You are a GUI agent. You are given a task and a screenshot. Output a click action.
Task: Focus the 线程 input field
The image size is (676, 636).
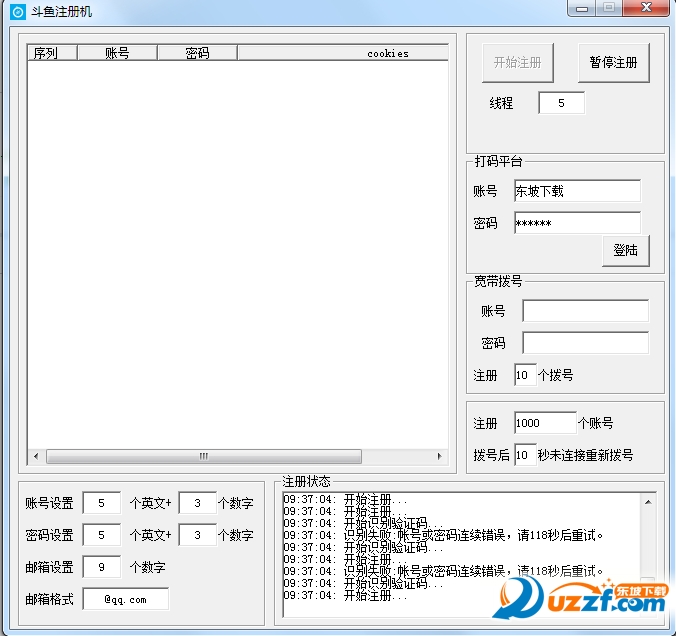[561, 103]
